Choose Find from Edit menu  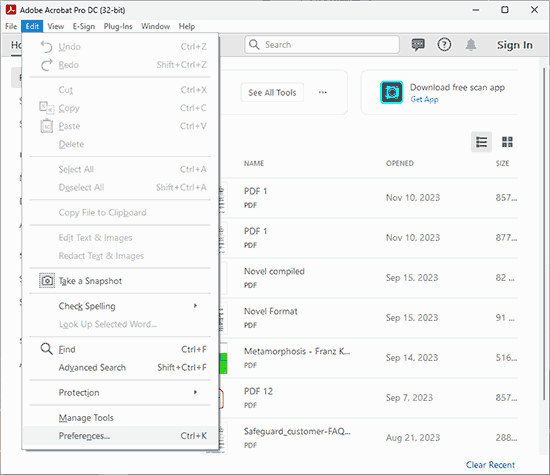click(x=120, y=349)
